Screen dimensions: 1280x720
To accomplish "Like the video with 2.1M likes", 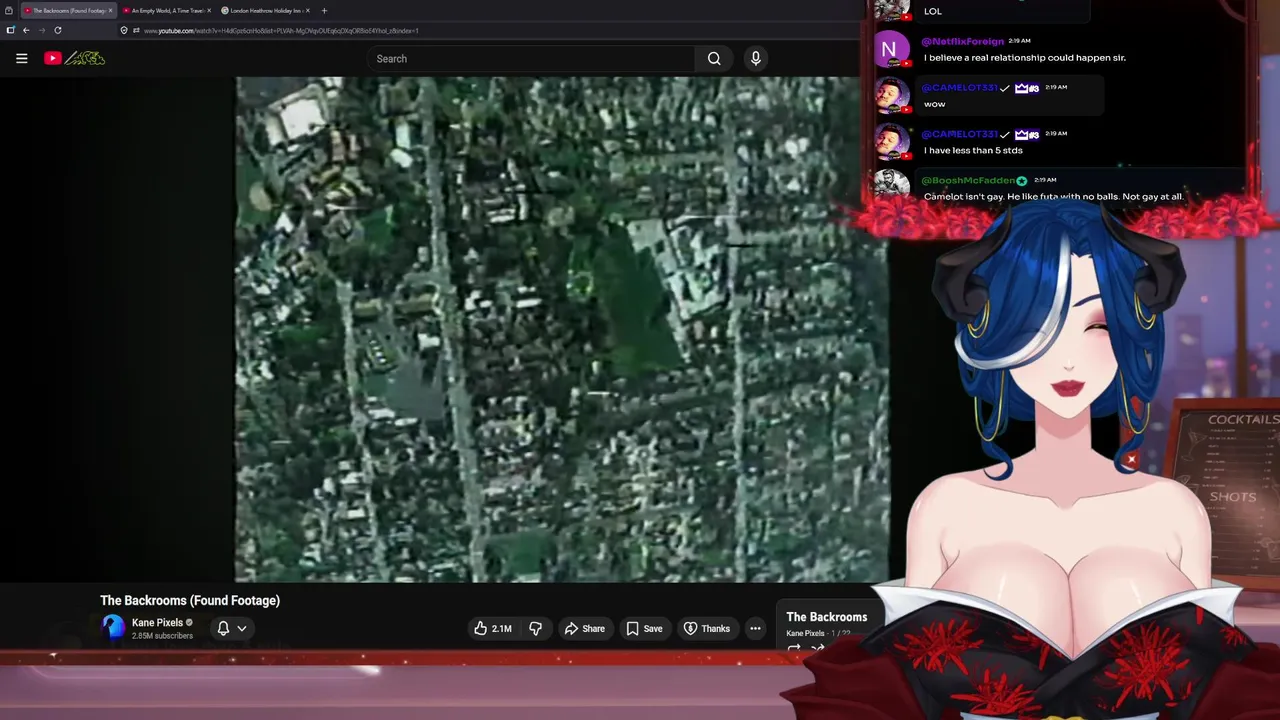I will 493,628.
